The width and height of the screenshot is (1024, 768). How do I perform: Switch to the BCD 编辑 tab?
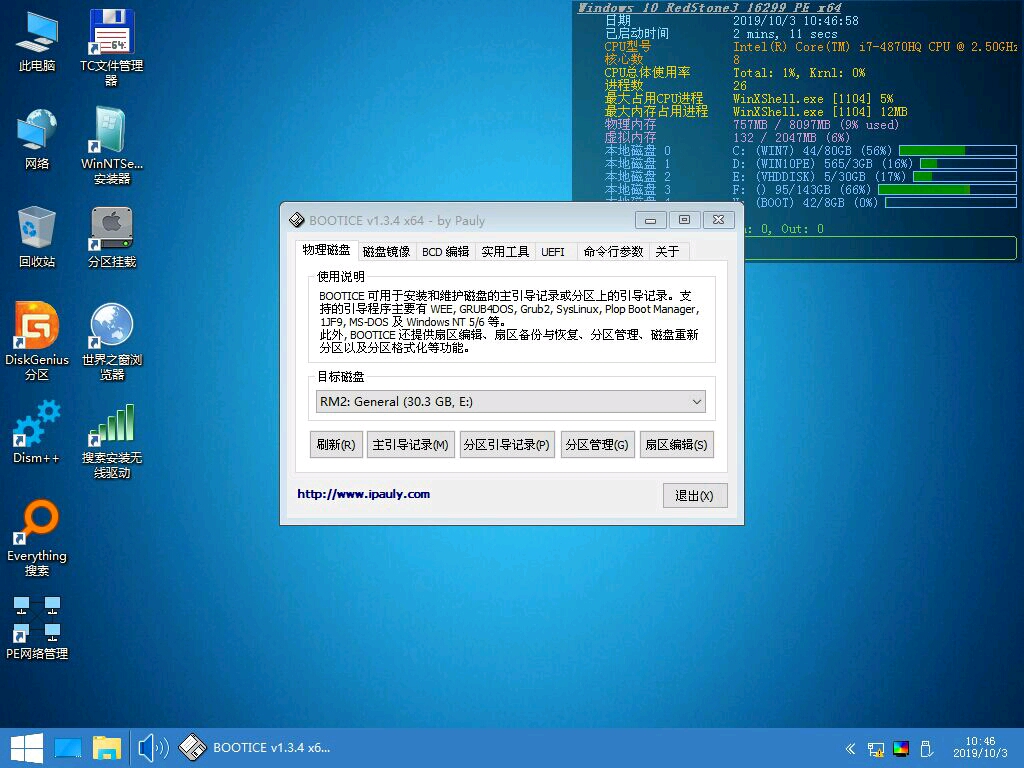(445, 251)
